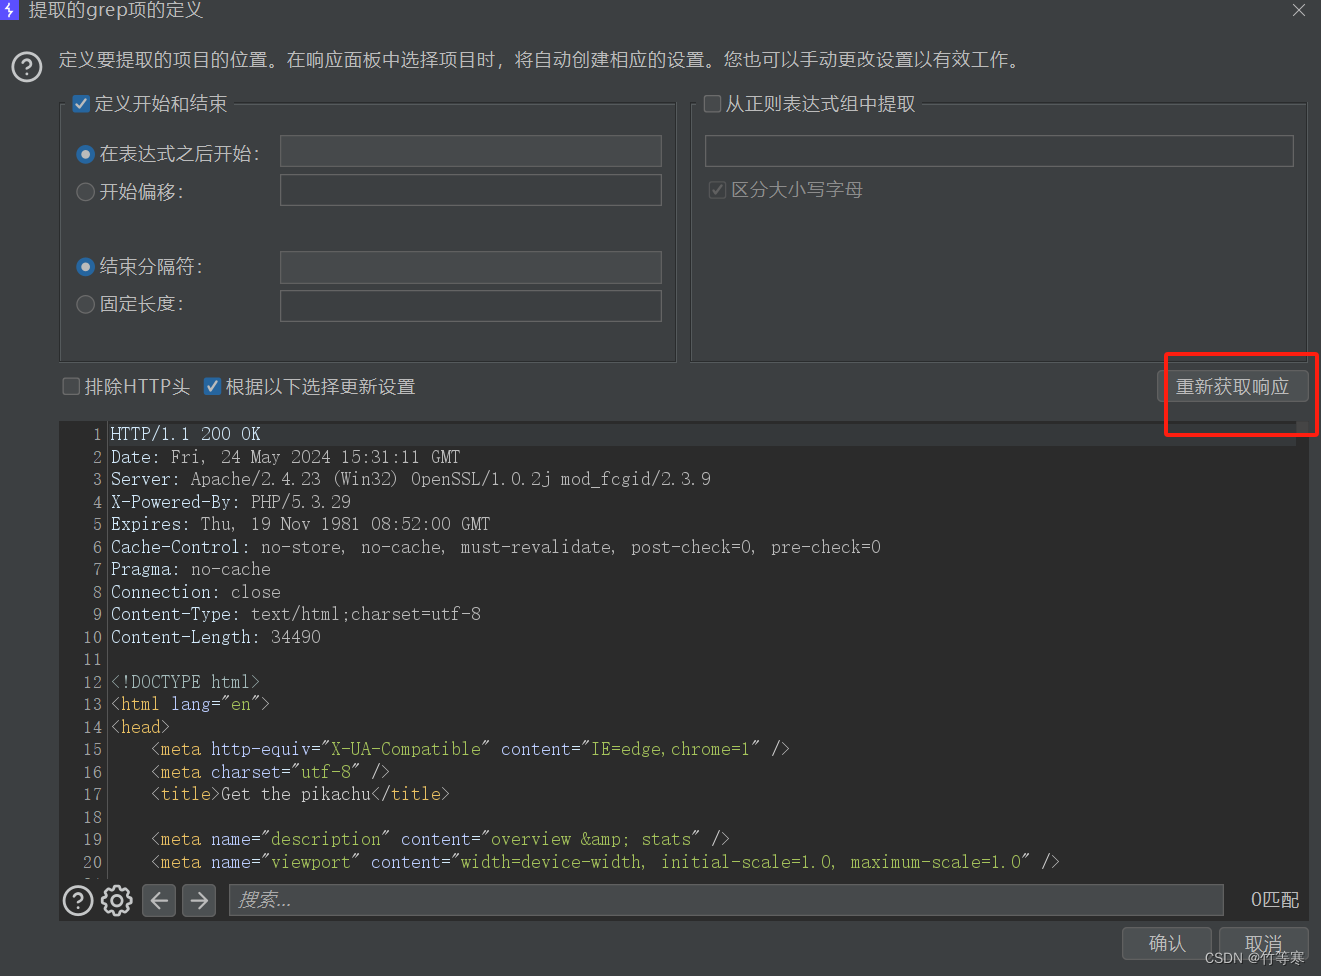
Task: Enable the 从正则表达式组中提取 checkbox
Action: (x=713, y=103)
